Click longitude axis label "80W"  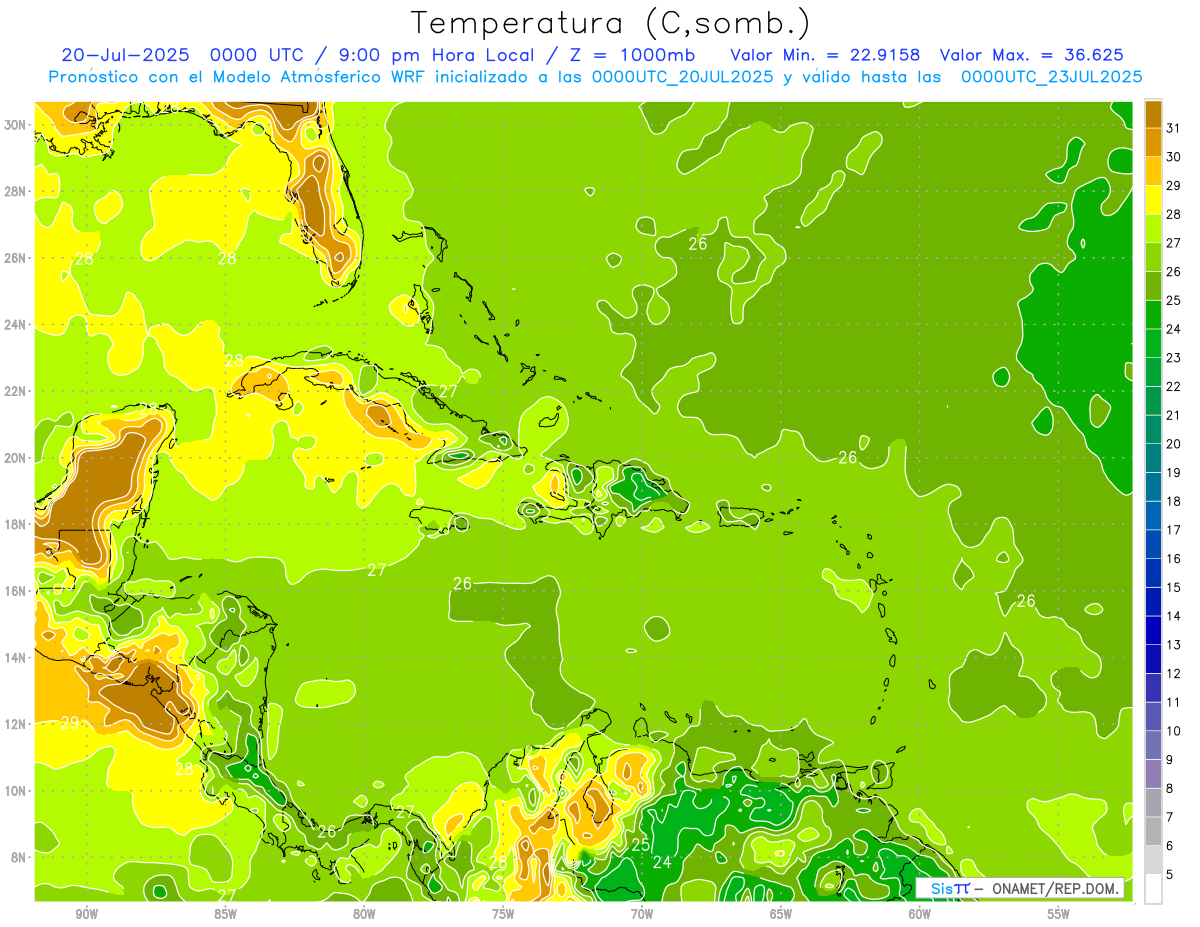pos(364,915)
